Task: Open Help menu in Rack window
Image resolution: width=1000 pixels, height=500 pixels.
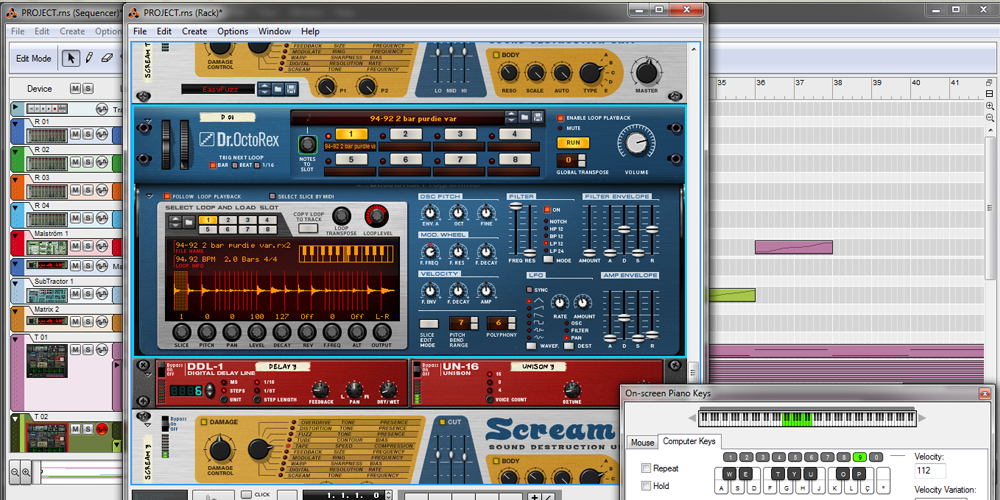Action: tap(311, 31)
